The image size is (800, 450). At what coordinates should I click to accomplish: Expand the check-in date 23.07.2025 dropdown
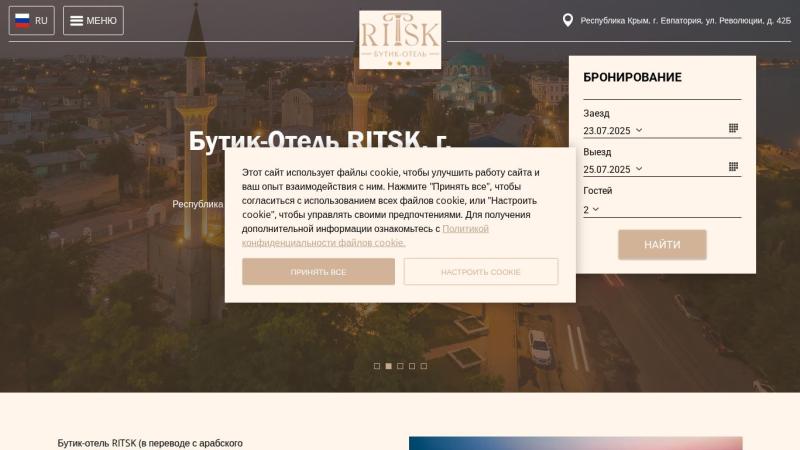click(x=613, y=131)
